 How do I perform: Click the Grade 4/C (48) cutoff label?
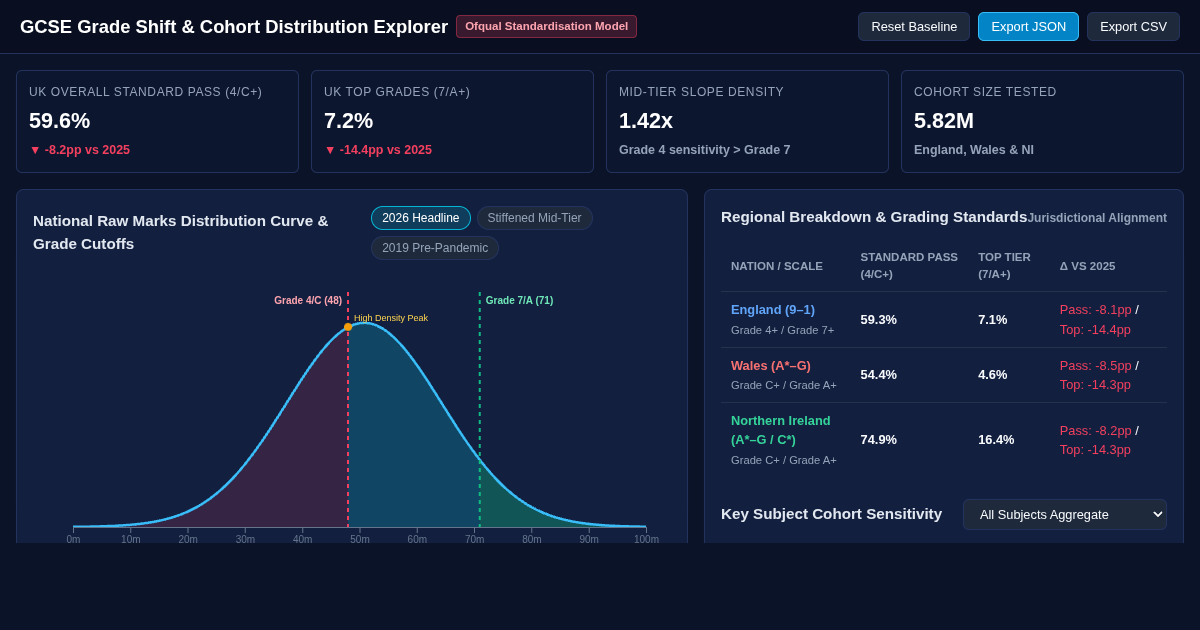coord(308,300)
